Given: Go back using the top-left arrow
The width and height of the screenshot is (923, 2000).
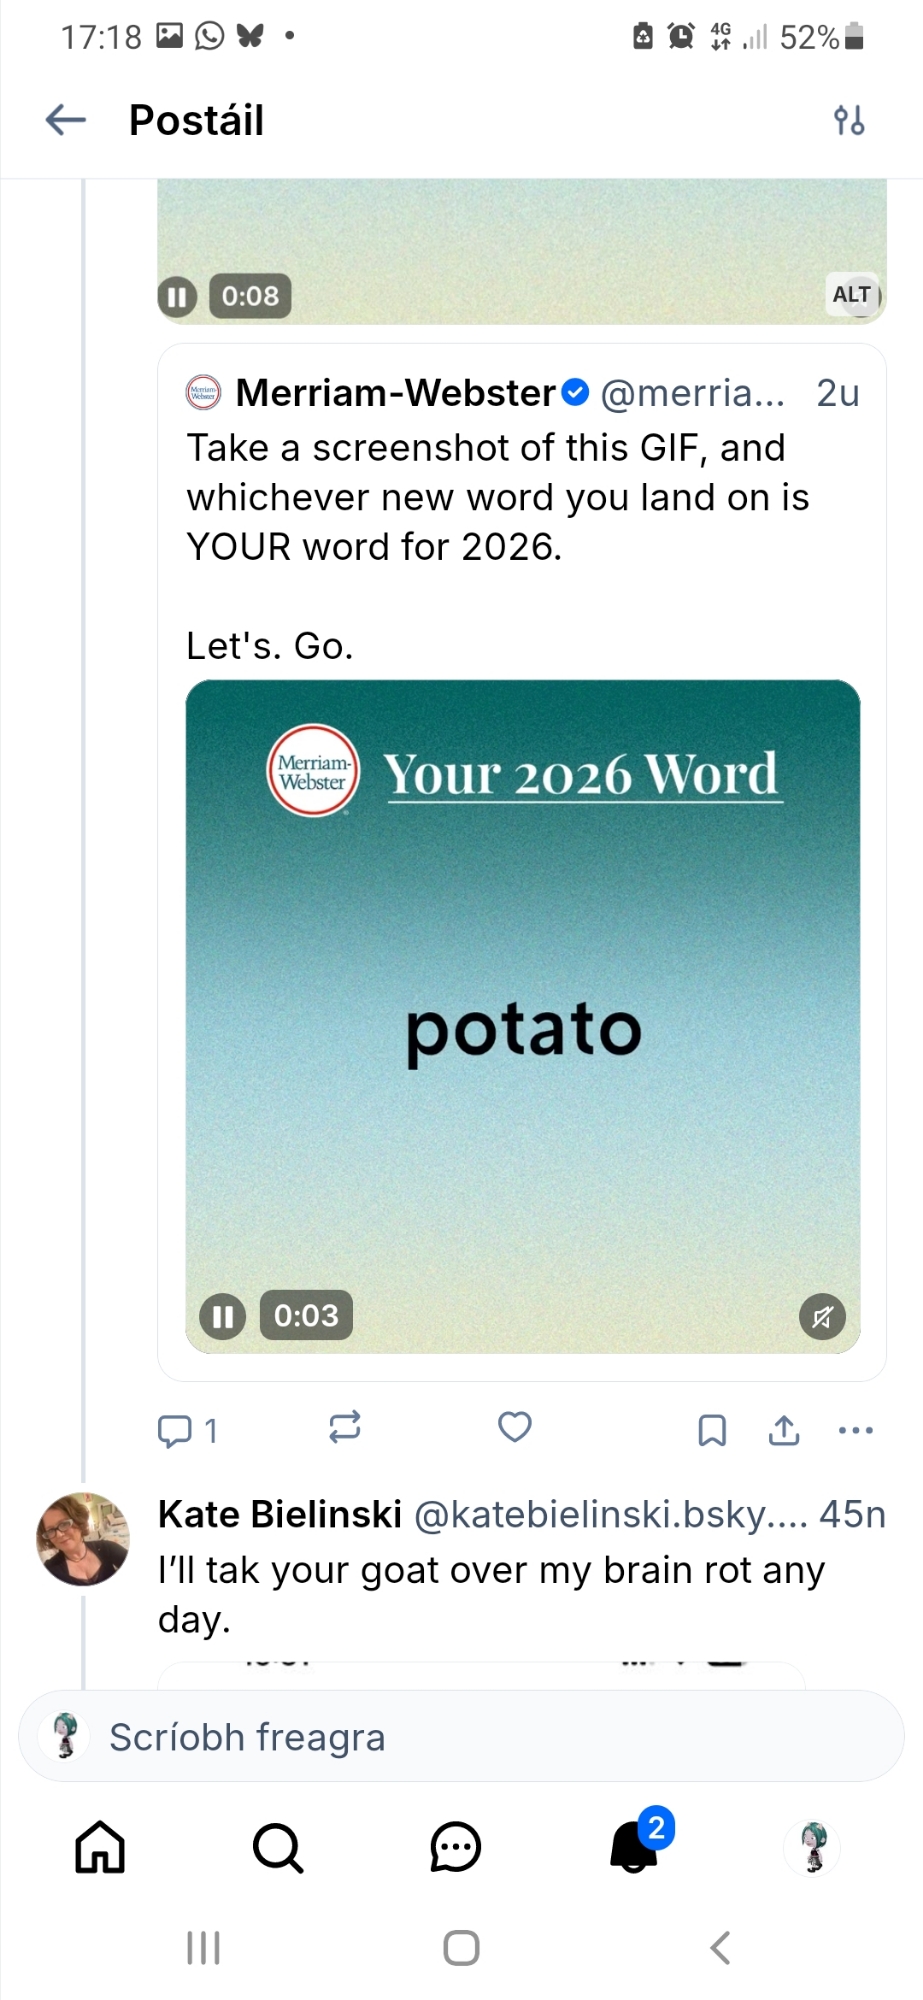Looking at the screenshot, I should tap(66, 121).
